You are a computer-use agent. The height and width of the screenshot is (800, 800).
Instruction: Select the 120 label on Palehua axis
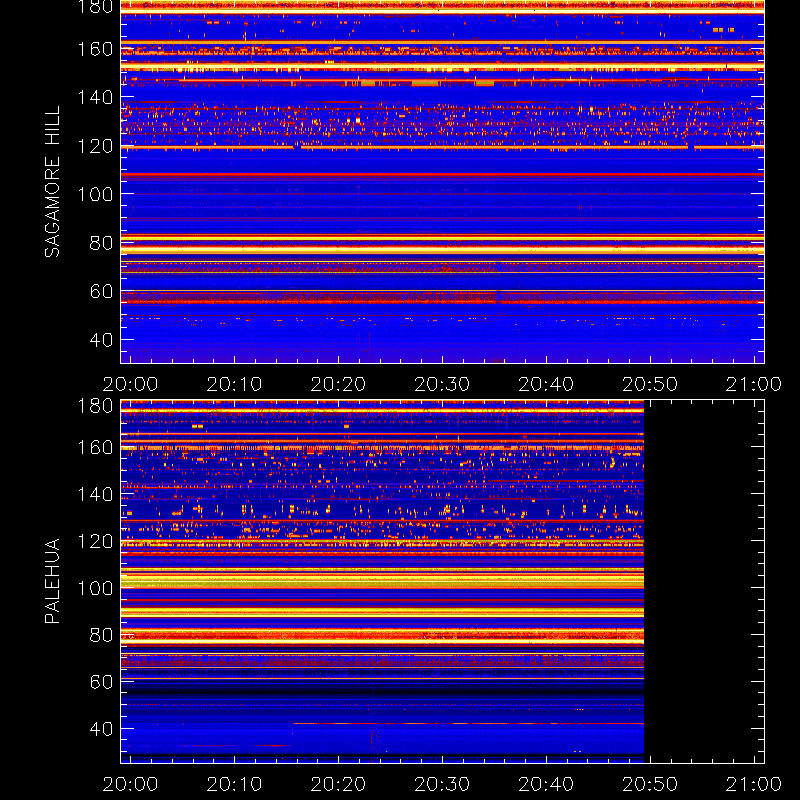(95, 541)
